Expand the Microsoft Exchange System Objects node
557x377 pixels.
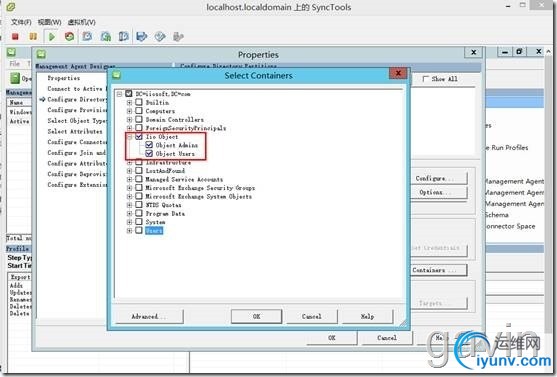[x=130, y=196]
